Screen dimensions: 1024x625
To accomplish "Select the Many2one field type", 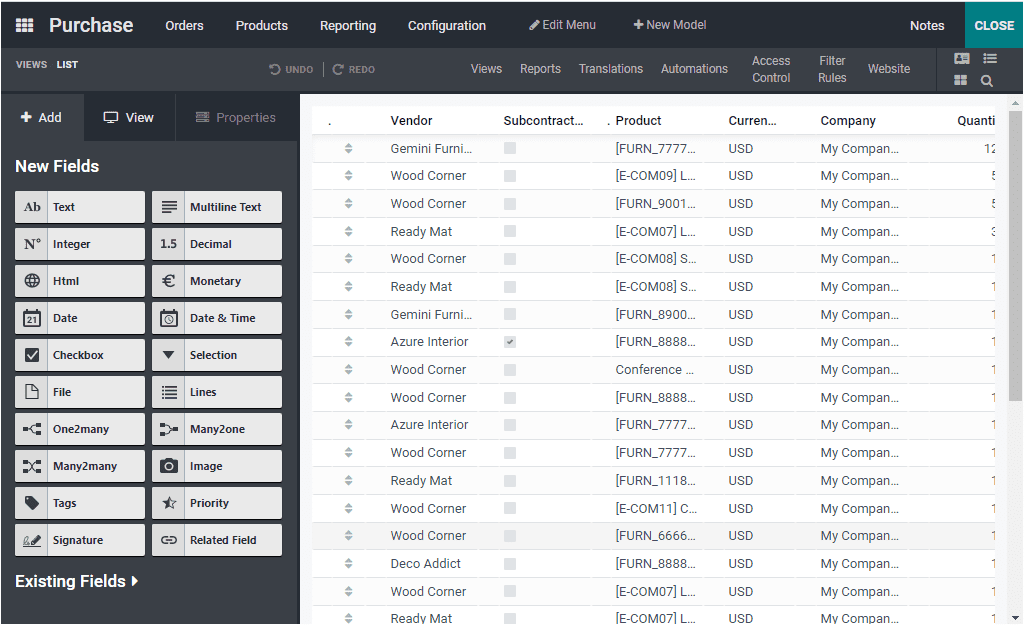I will [216, 428].
